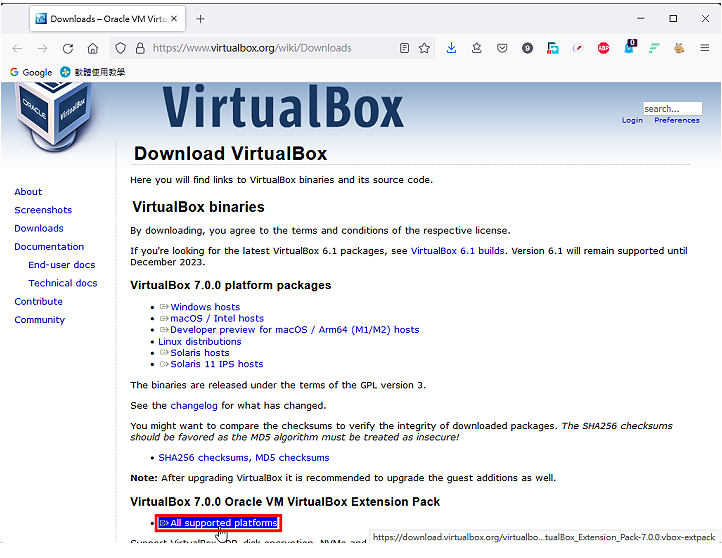Open the Login link
This screenshot has height=558, width=722.
(632, 120)
